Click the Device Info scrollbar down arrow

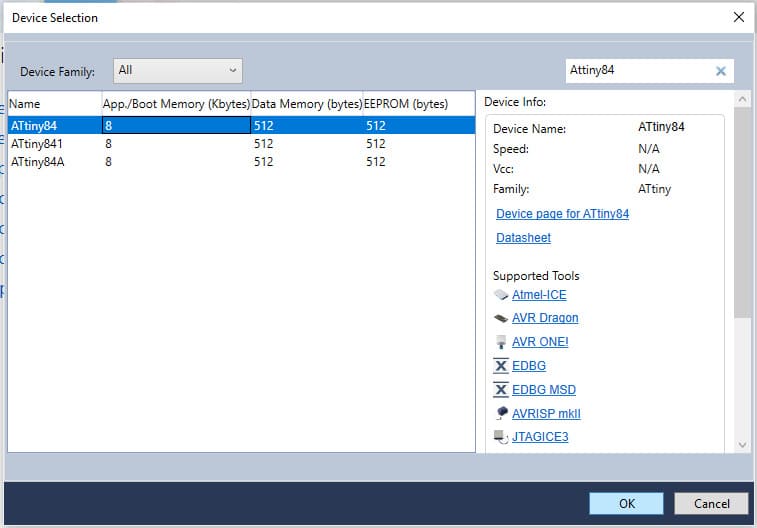742,445
